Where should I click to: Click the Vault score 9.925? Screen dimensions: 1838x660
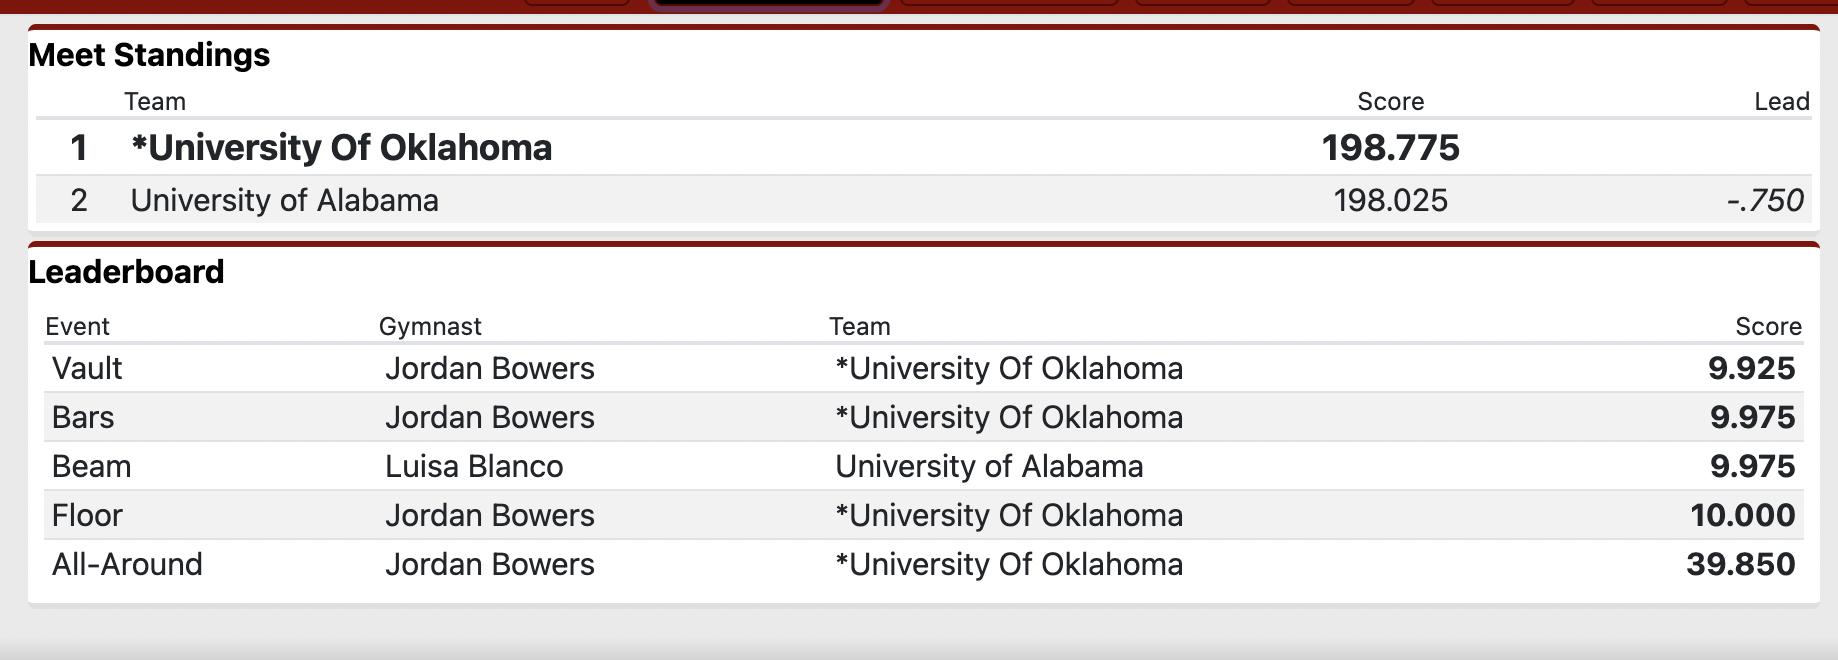pos(1752,368)
